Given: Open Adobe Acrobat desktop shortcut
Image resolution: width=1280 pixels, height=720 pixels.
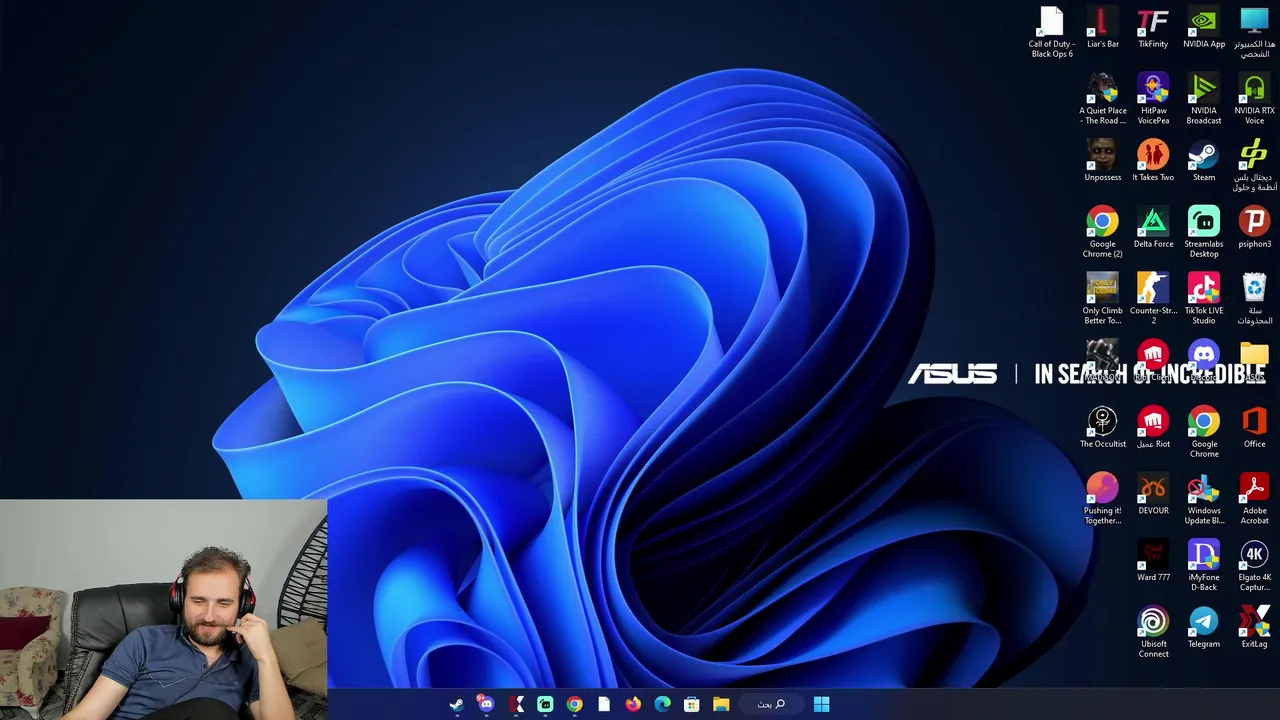Looking at the screenshot, I should pyautogui.click(x=1254, y=499).
